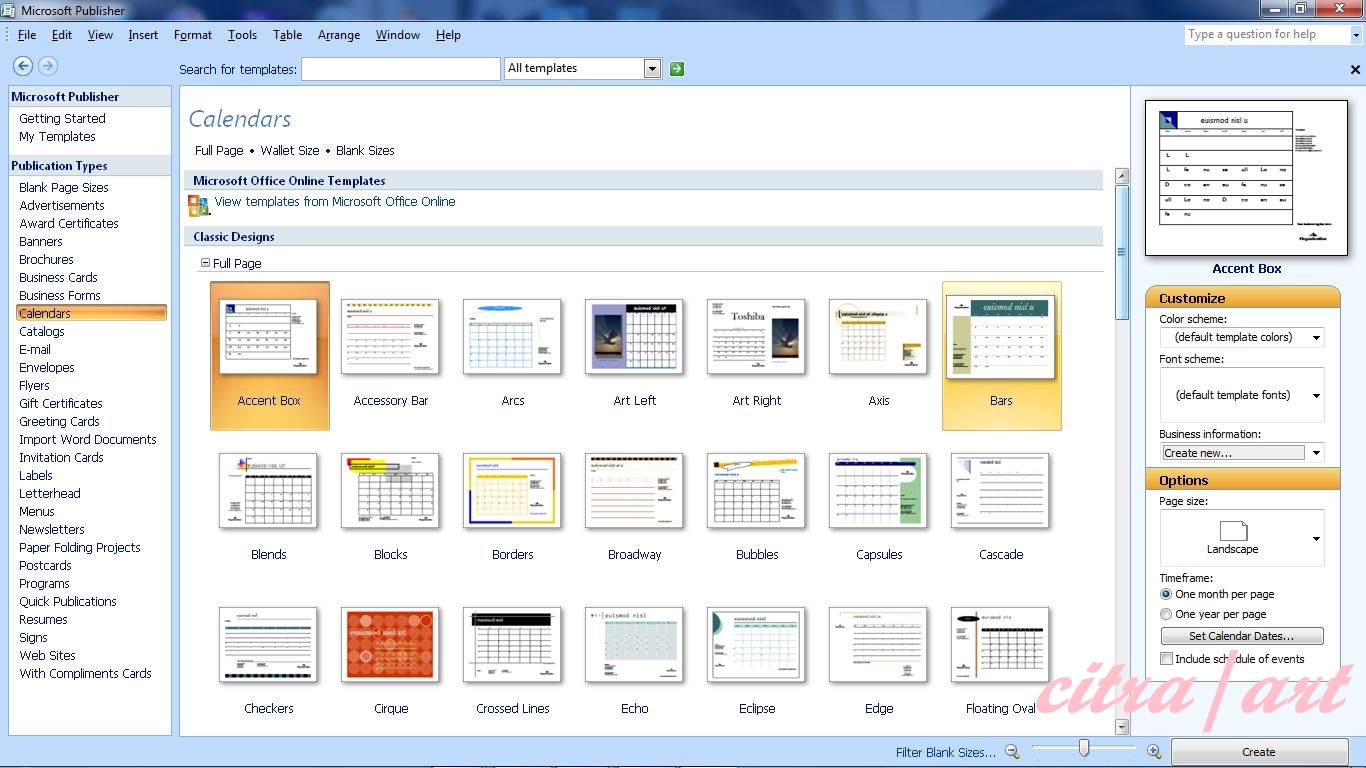
Task: Go back with the left arrow icon
Action: coord(23,66)
